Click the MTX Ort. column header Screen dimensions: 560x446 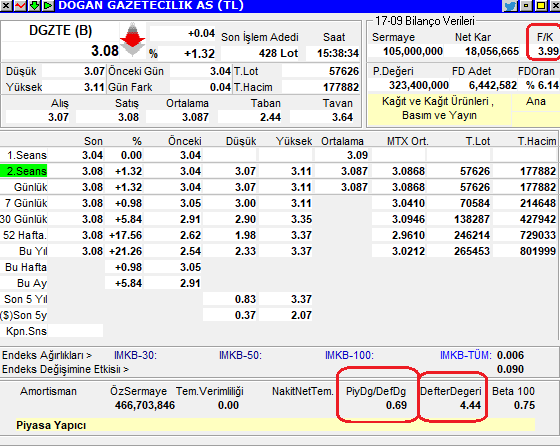click(x=408, y=141)
